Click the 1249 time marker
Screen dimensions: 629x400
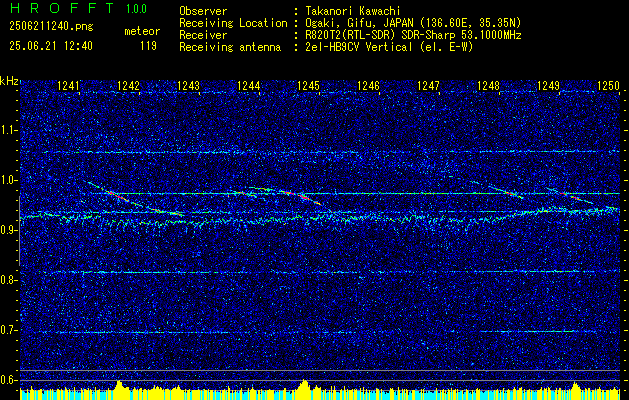click(548, 85)
